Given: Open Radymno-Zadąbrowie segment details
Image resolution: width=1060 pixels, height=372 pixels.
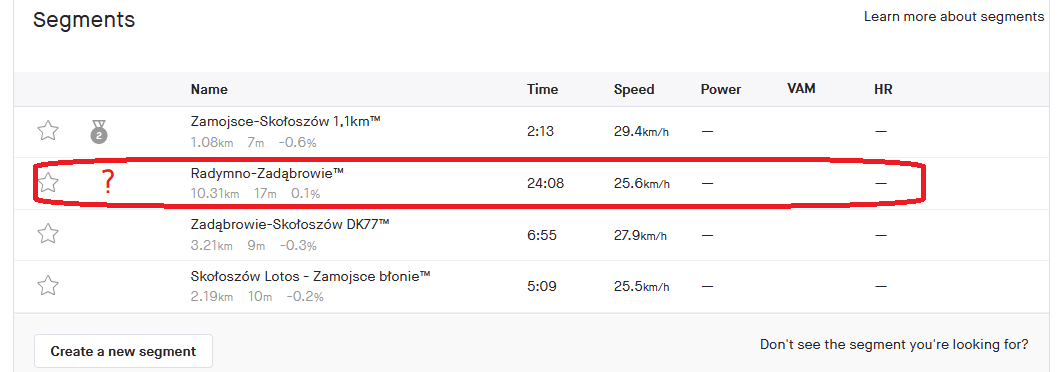Looking at the screenshot, I should 268,173.
